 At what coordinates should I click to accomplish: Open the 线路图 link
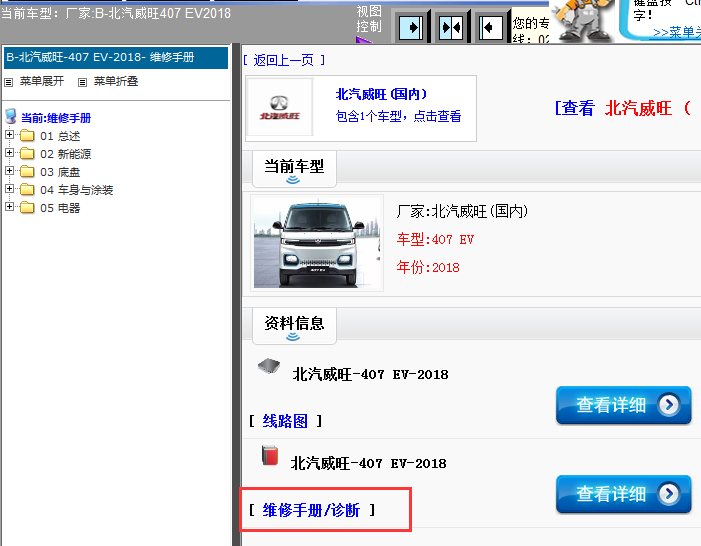(285, 421)
